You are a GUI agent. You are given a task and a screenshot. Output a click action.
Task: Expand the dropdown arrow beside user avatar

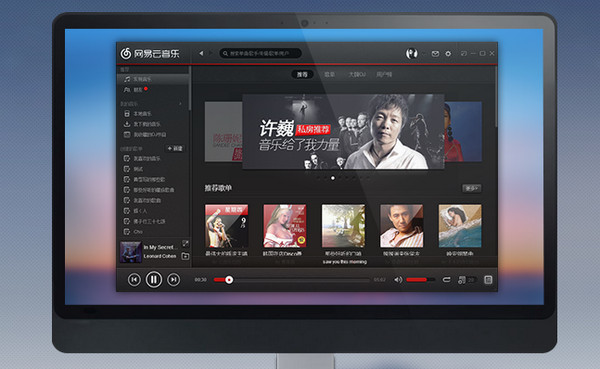(423, 54)
